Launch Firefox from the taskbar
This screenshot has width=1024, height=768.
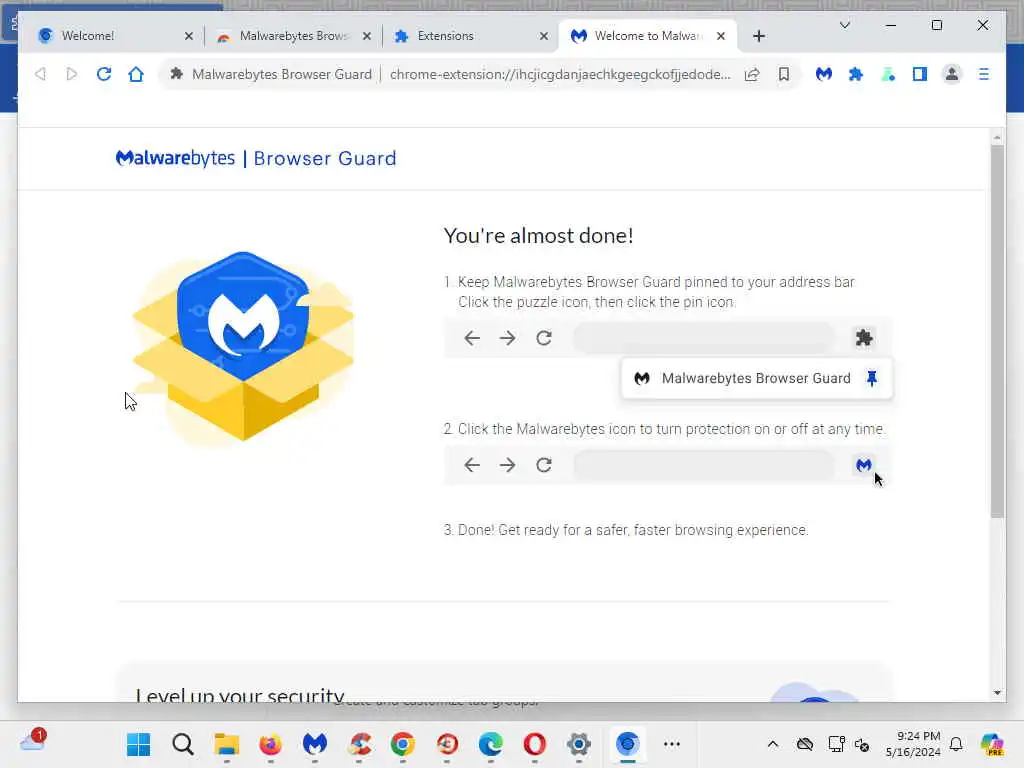(x=270, y=744)
